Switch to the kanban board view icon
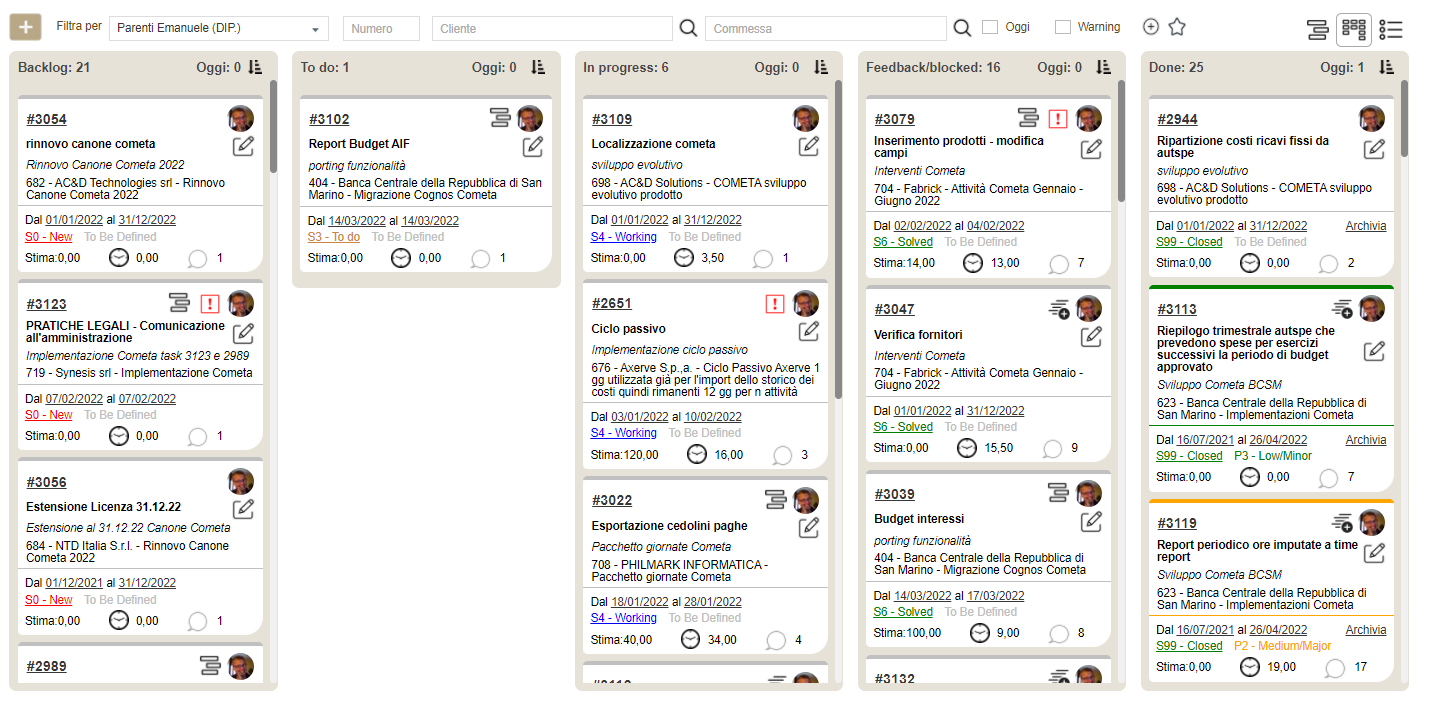1430x705 pixels. click(x=1353, y=30)
